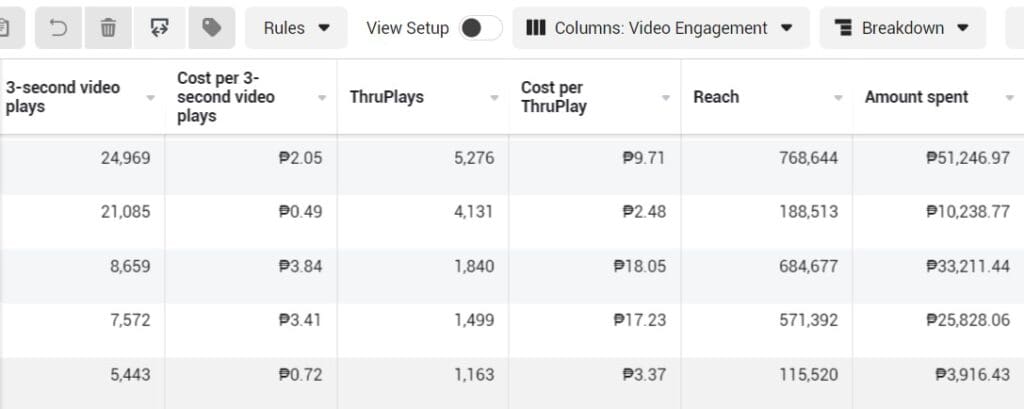1024x409 pixels.
Task: Click the Cost per 3-second video plays header
Action: point(226,97)
